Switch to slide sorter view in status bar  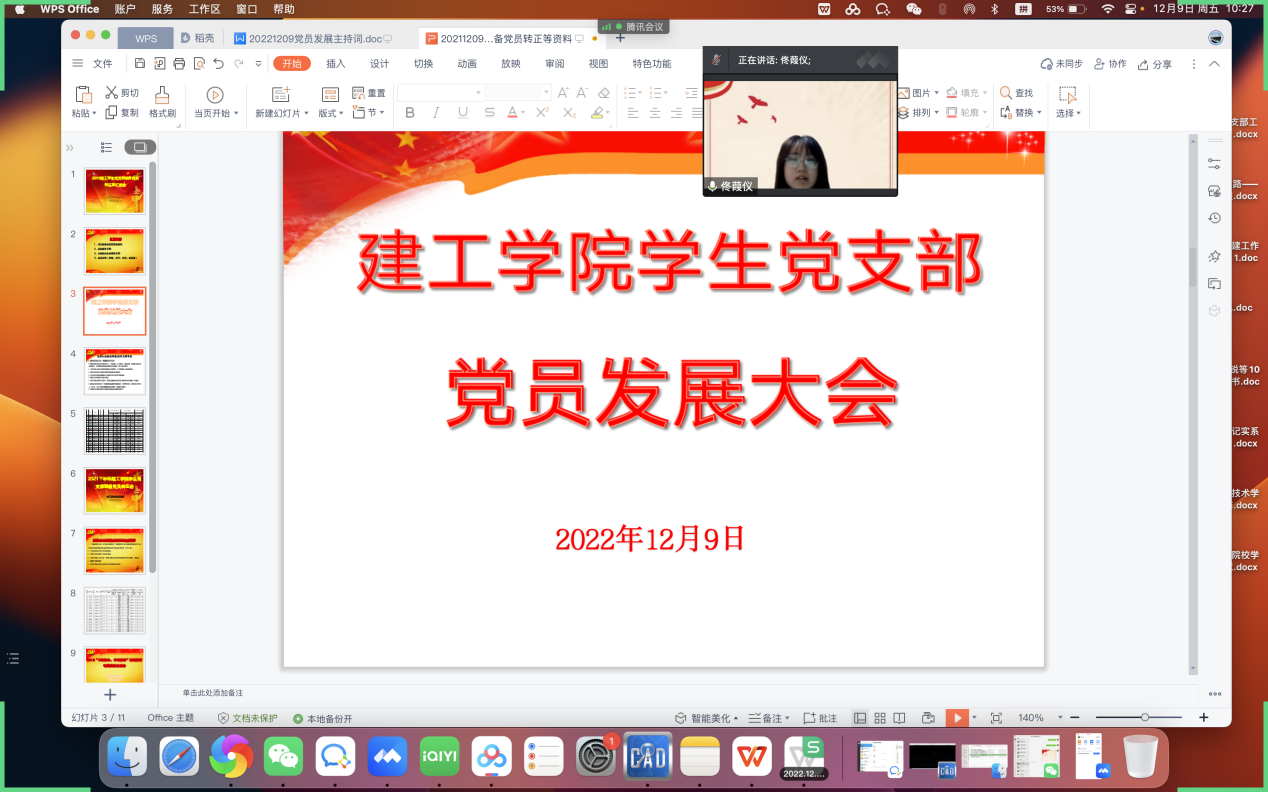pyautogui.click(x=880, y=718)
